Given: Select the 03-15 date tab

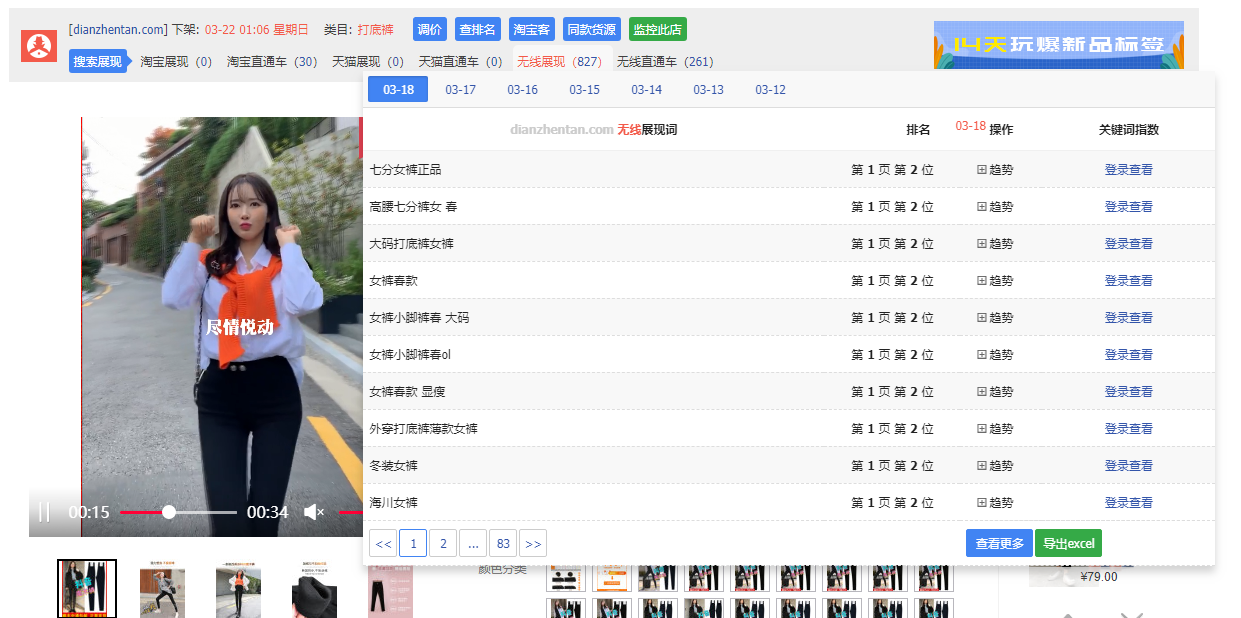Looking at the screenshot, I should [585, 89].
